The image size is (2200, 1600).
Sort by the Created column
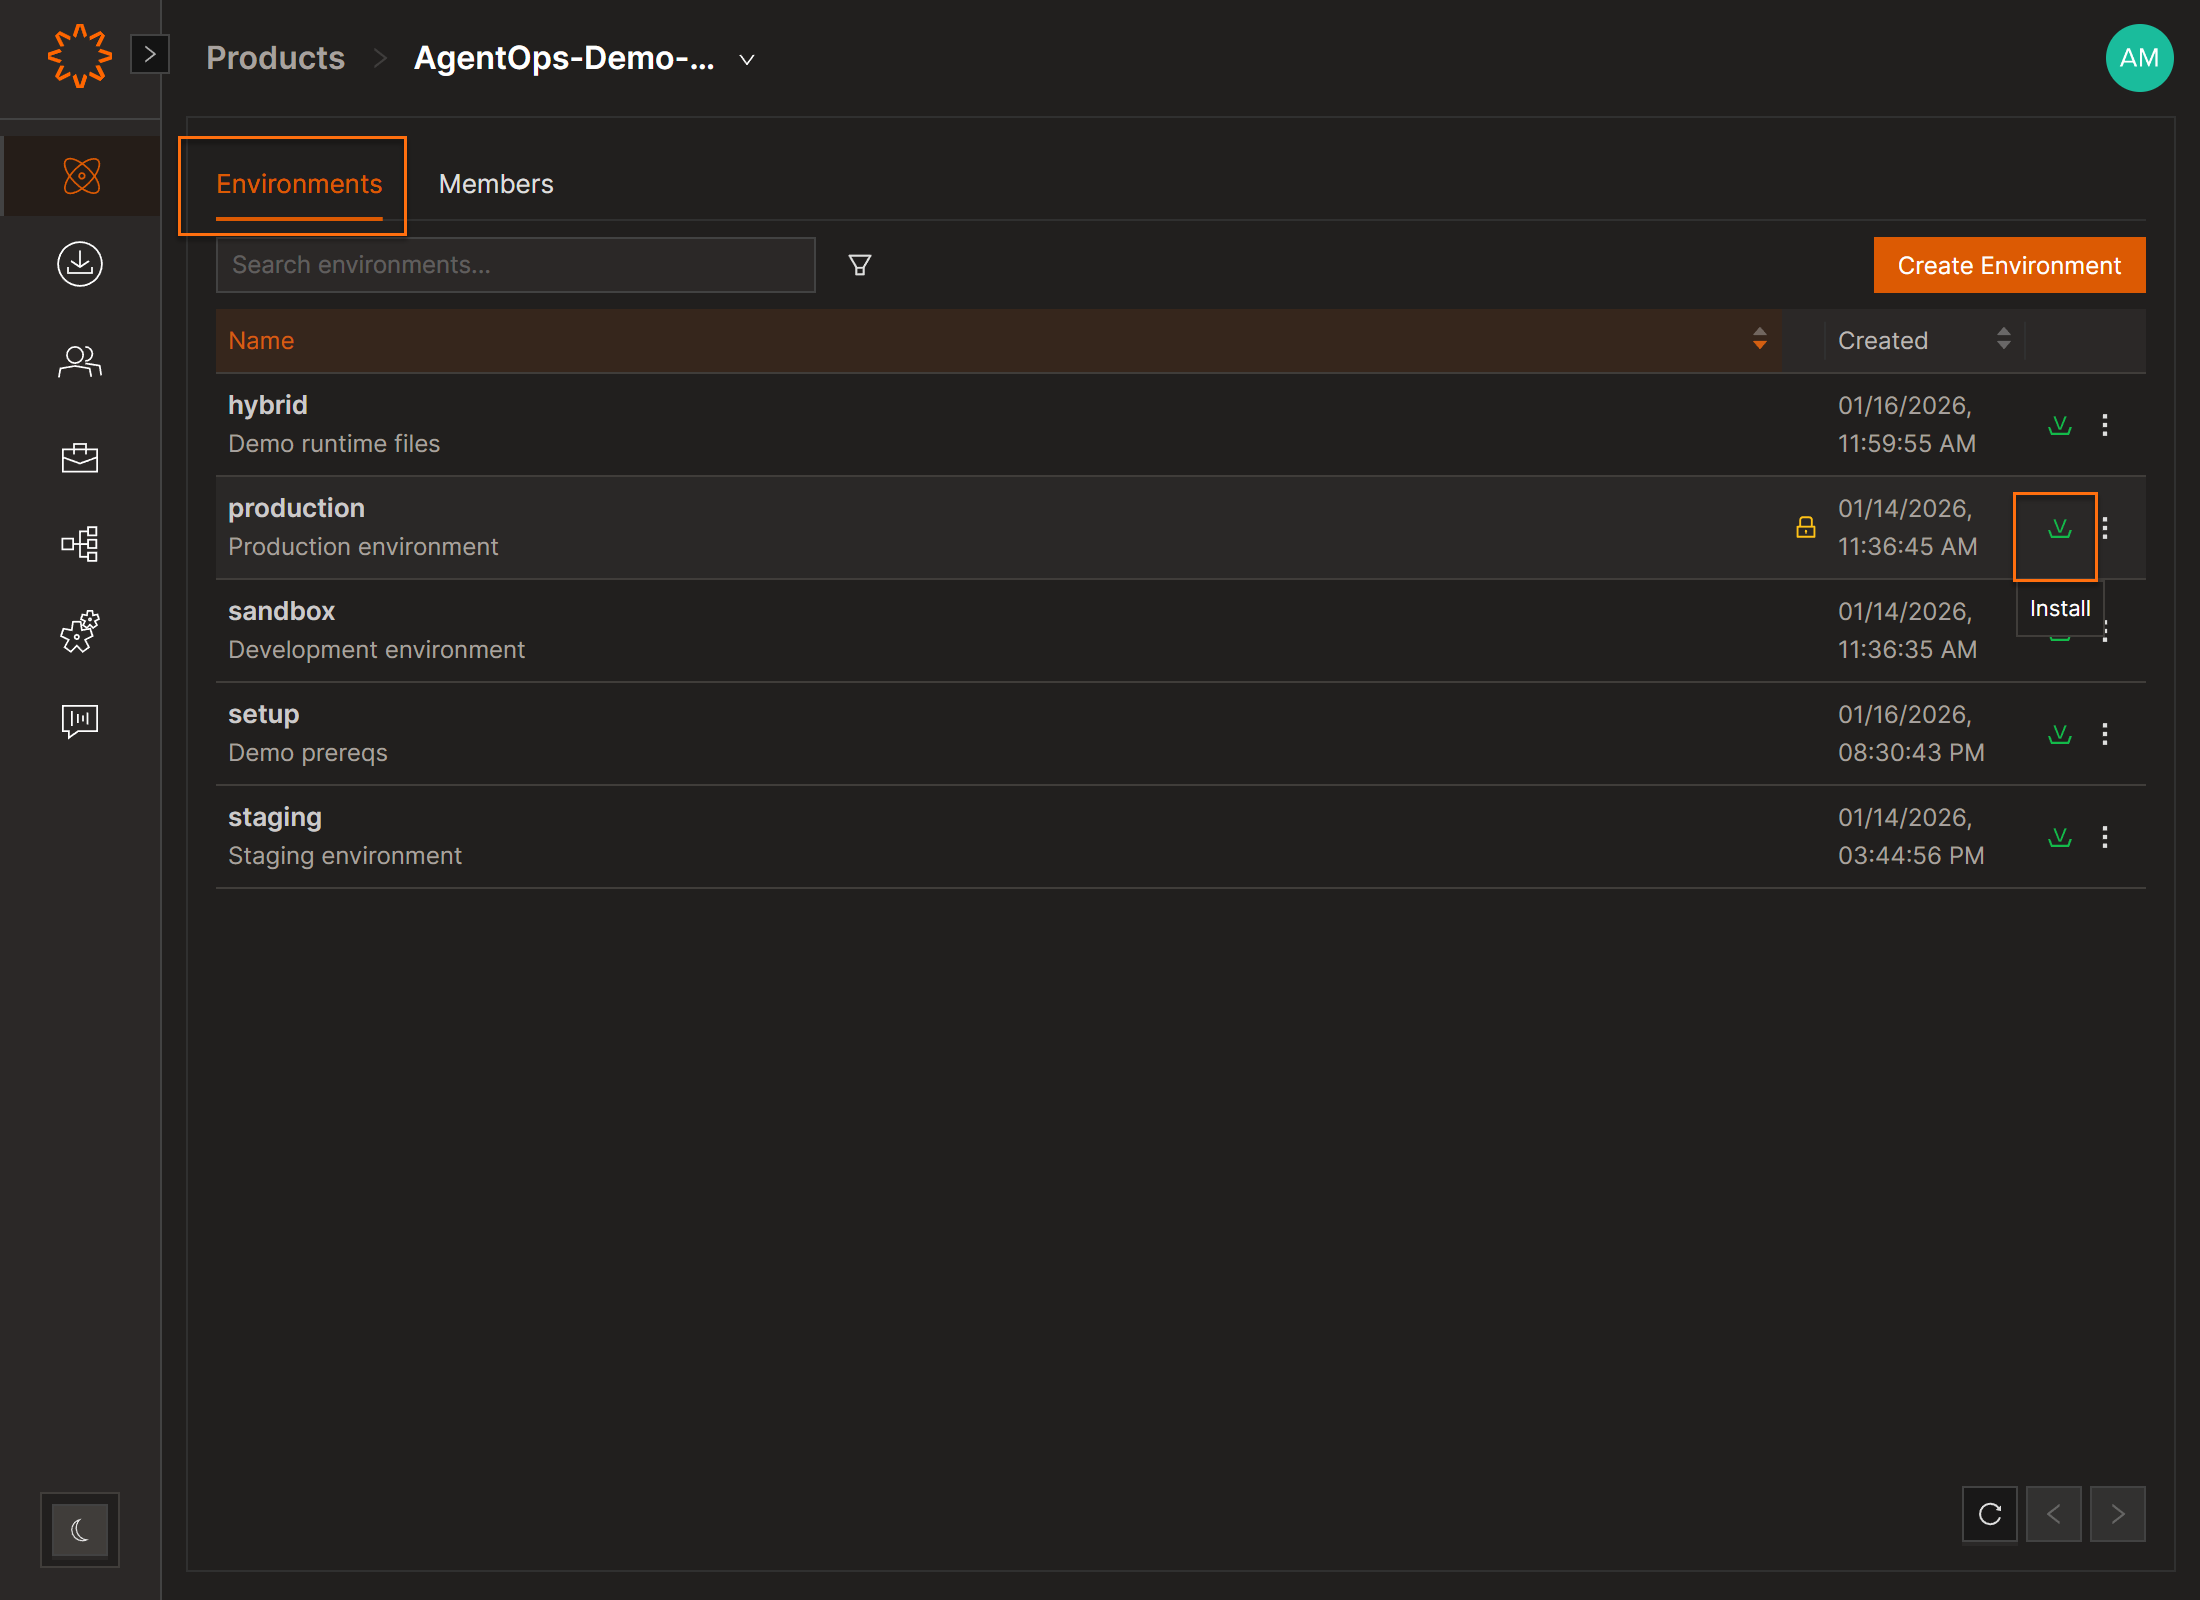point(2003,340)
